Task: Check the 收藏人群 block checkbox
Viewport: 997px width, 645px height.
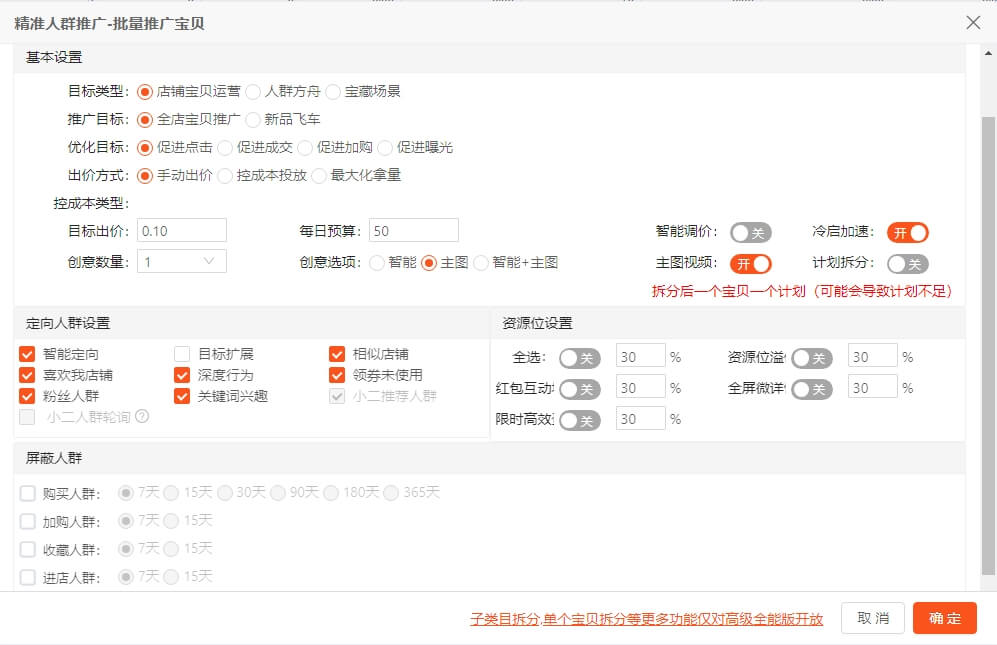Action: tap(27, 549)
